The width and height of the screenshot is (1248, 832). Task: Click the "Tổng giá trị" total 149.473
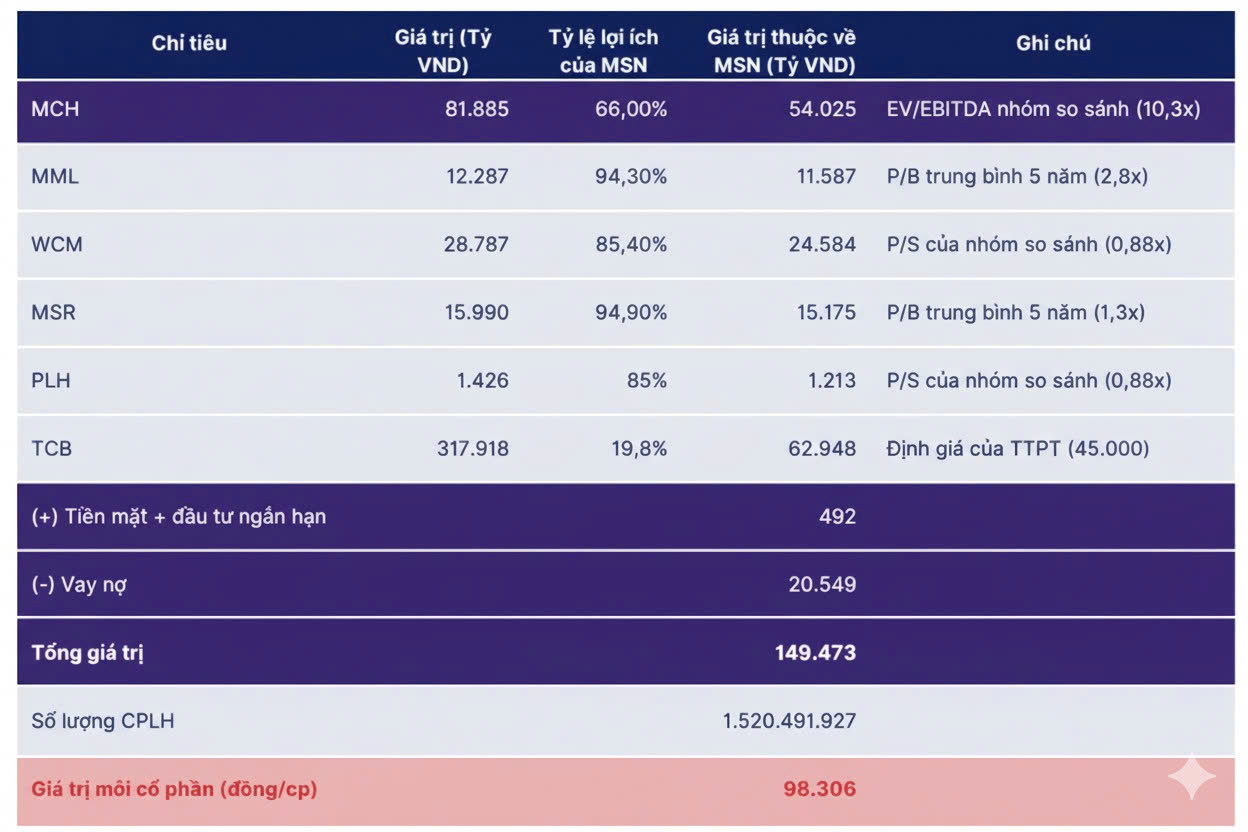point(815,653)
